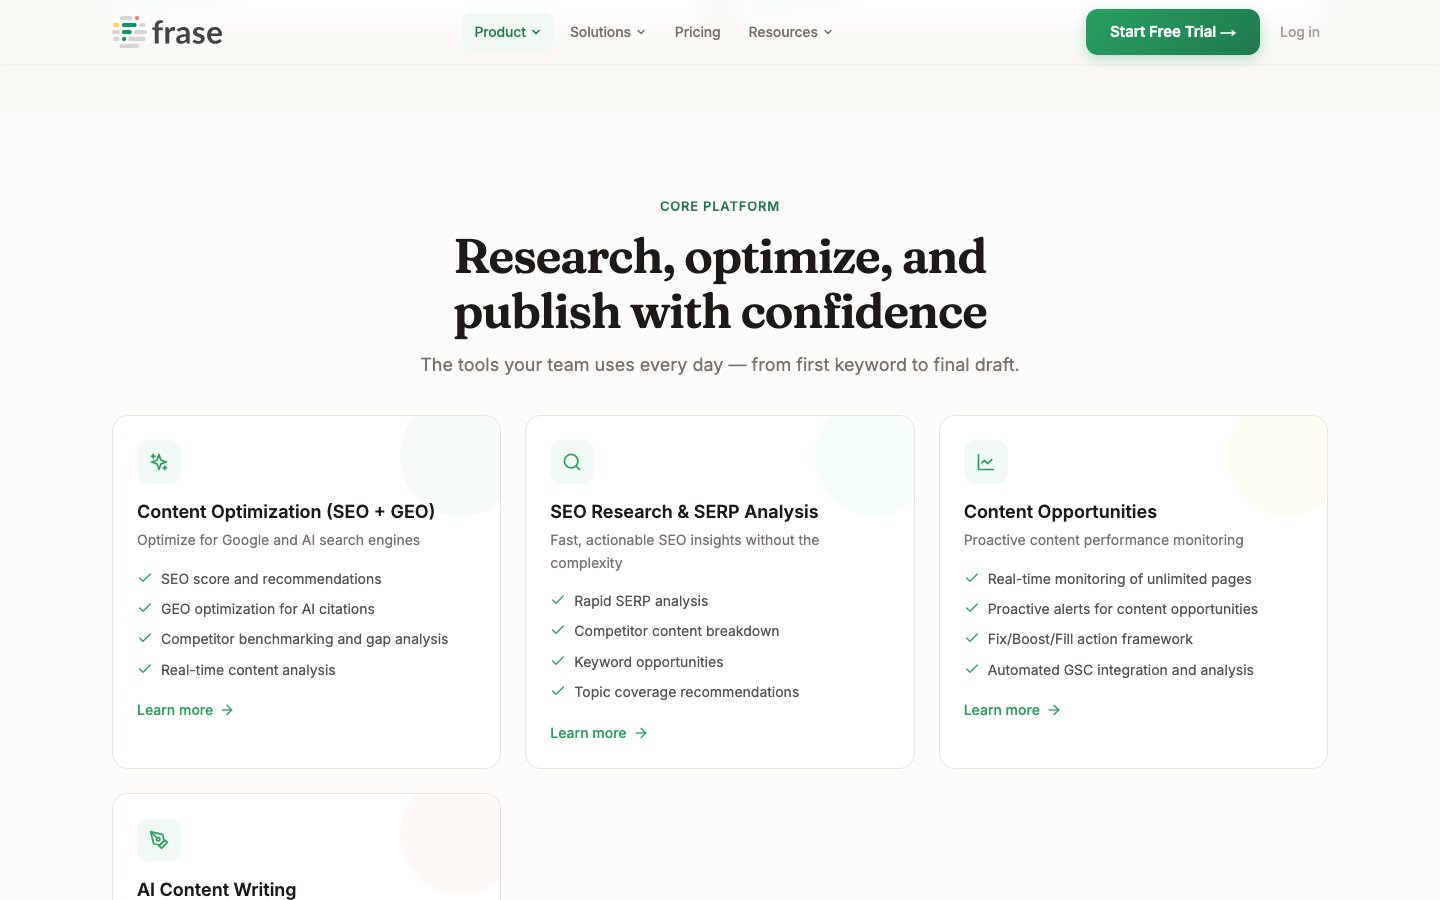This screenshot has height=900, width=1440.
Task: Click the Frase logo in header
Action: [167, 32]
